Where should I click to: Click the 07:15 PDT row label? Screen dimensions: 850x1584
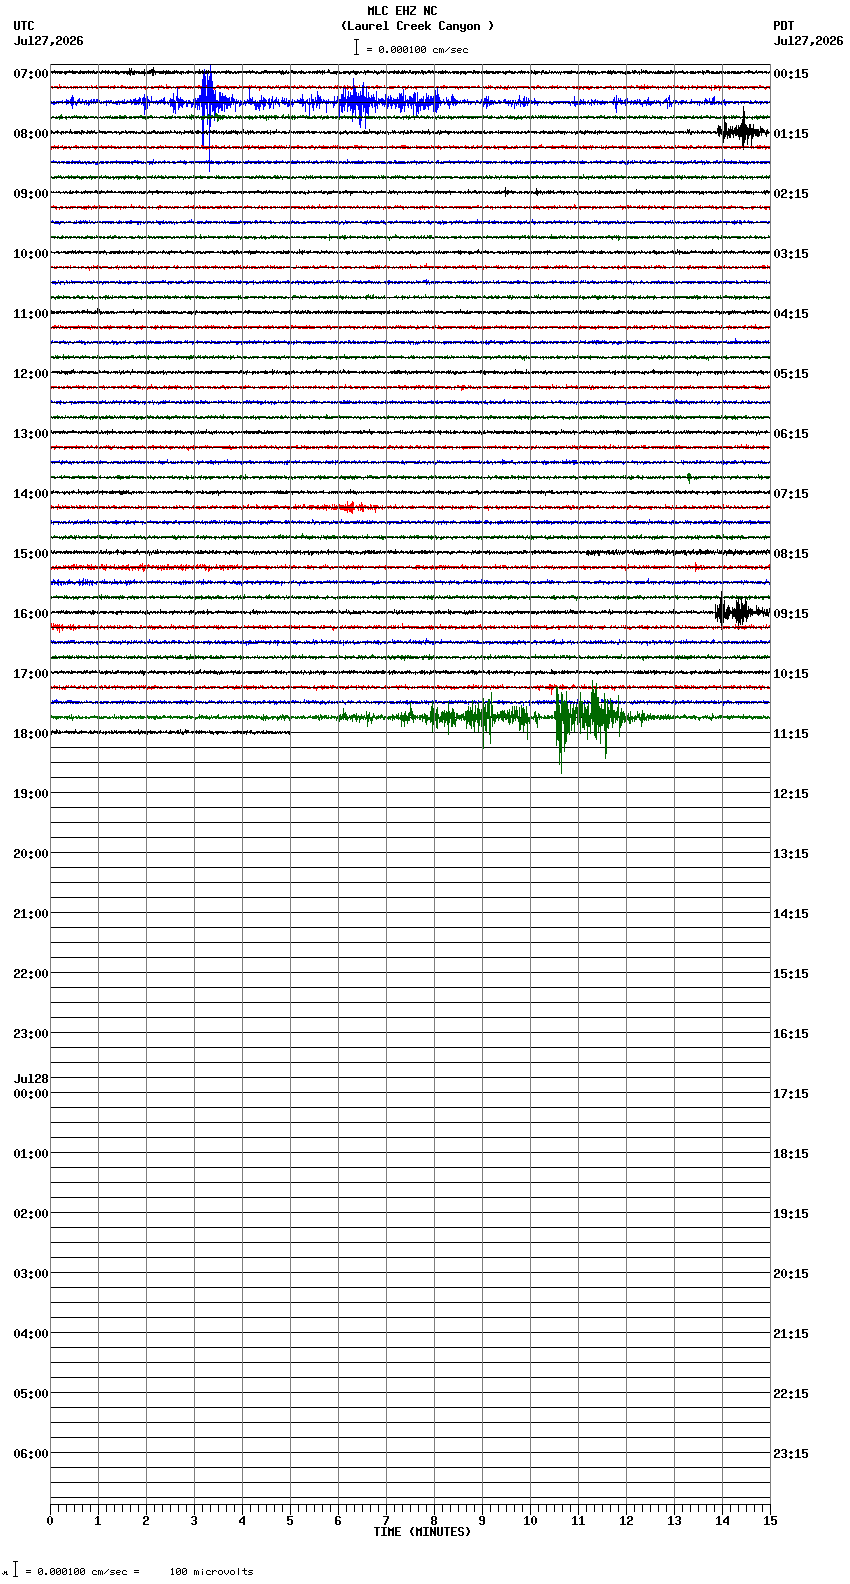click(x=791, y=494)
